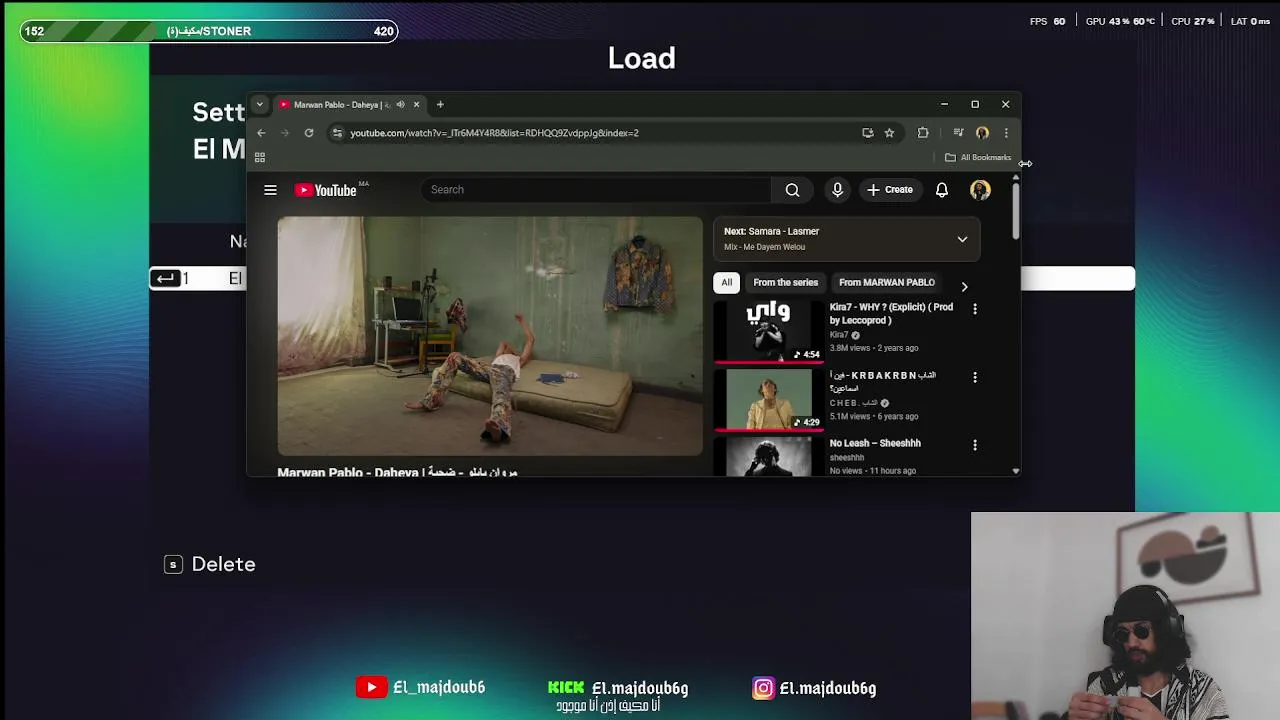This screenshot has height=720, width=1280.
Task: Close the Marwan Pablo tab
Action: tap(416, 104)
